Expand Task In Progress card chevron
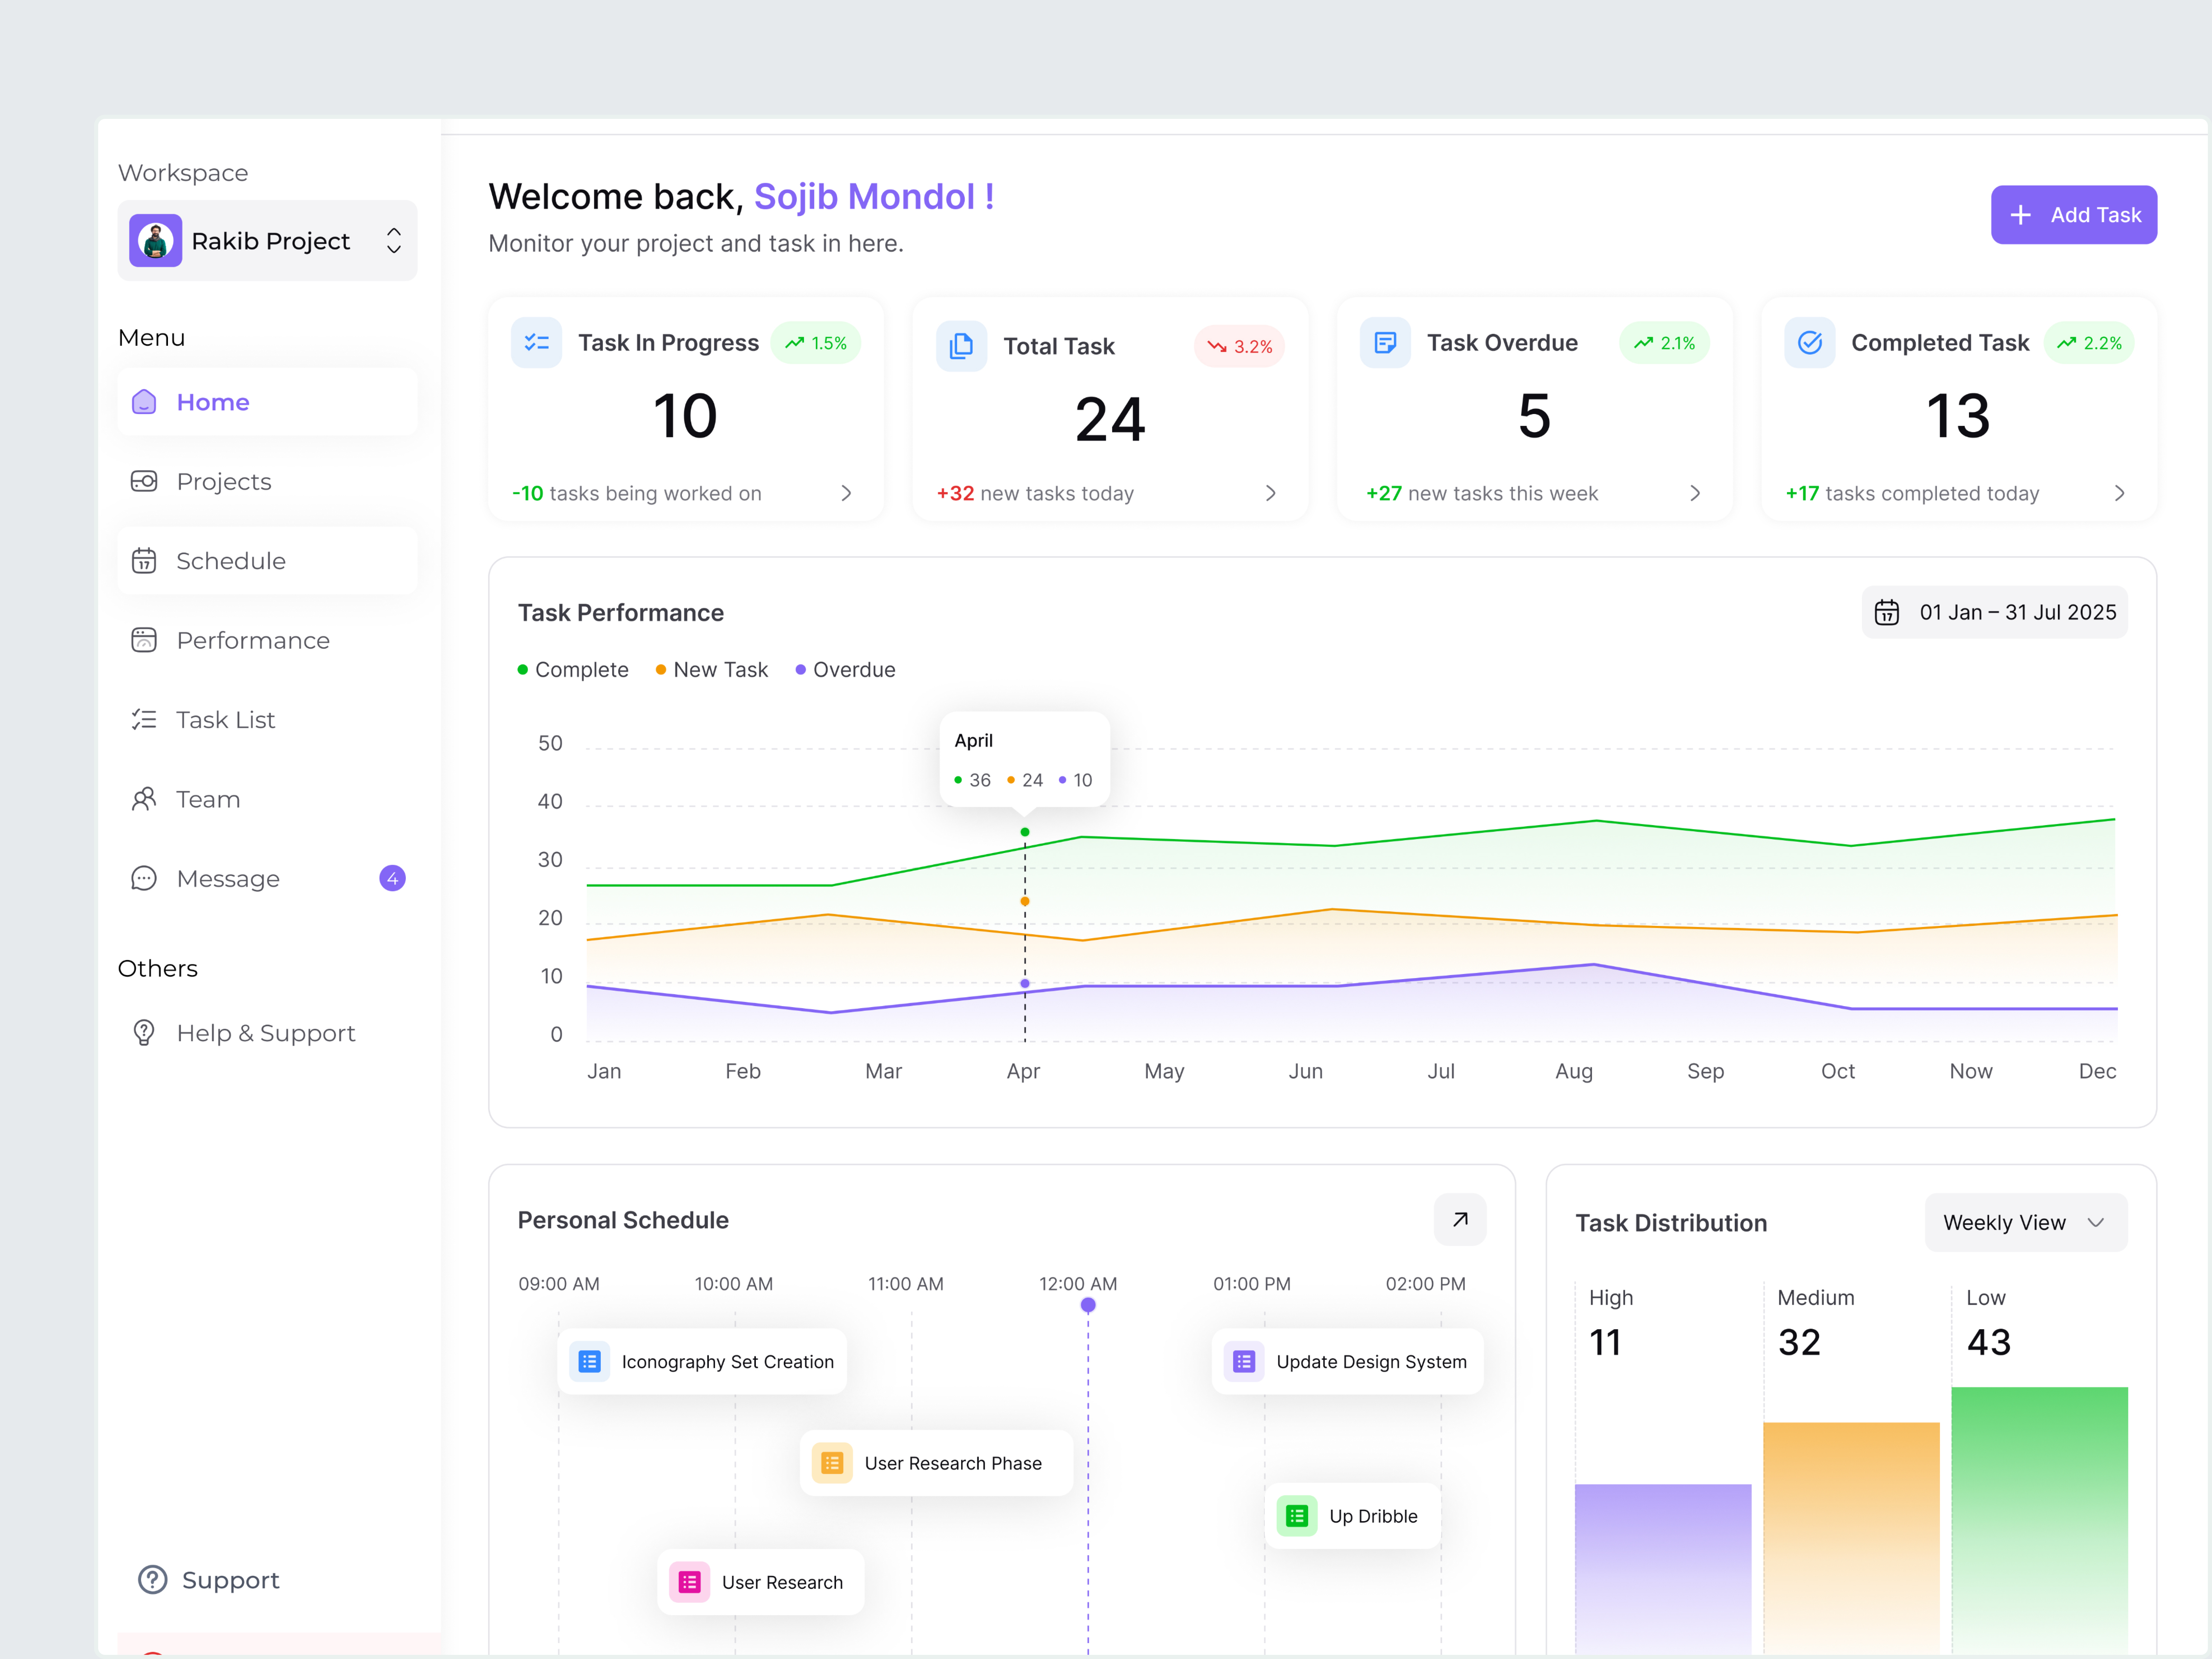This screenshot has height=1659, width=2212. click(x=846, y=493)
